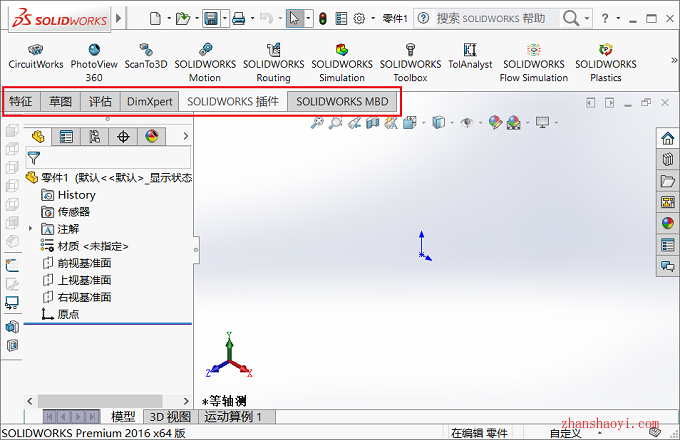Screen dimensions: 680x440
Task: Switch to the 特征 tab
Action: point(21,101)
